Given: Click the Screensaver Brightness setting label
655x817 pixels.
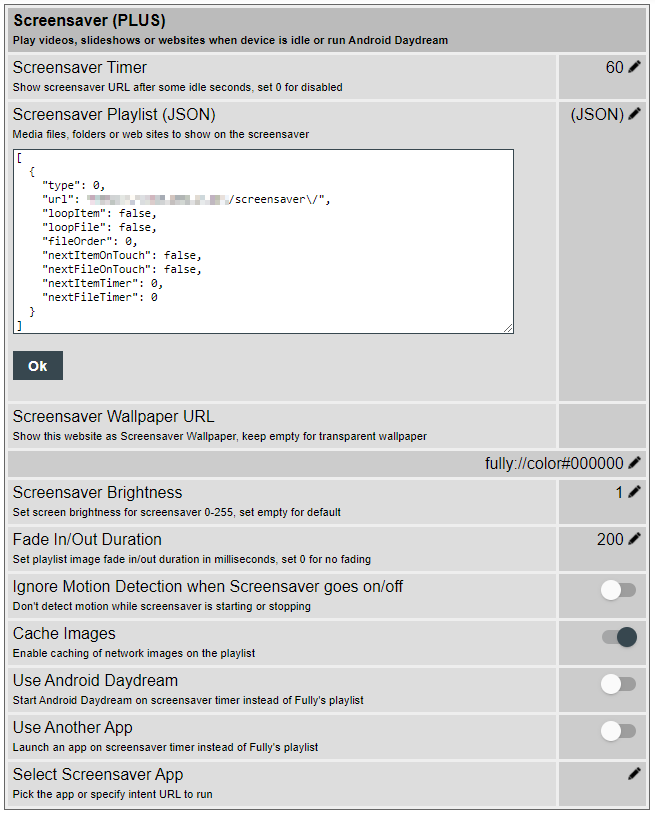Looking at the screenshot, I should [x=98, y=493].
